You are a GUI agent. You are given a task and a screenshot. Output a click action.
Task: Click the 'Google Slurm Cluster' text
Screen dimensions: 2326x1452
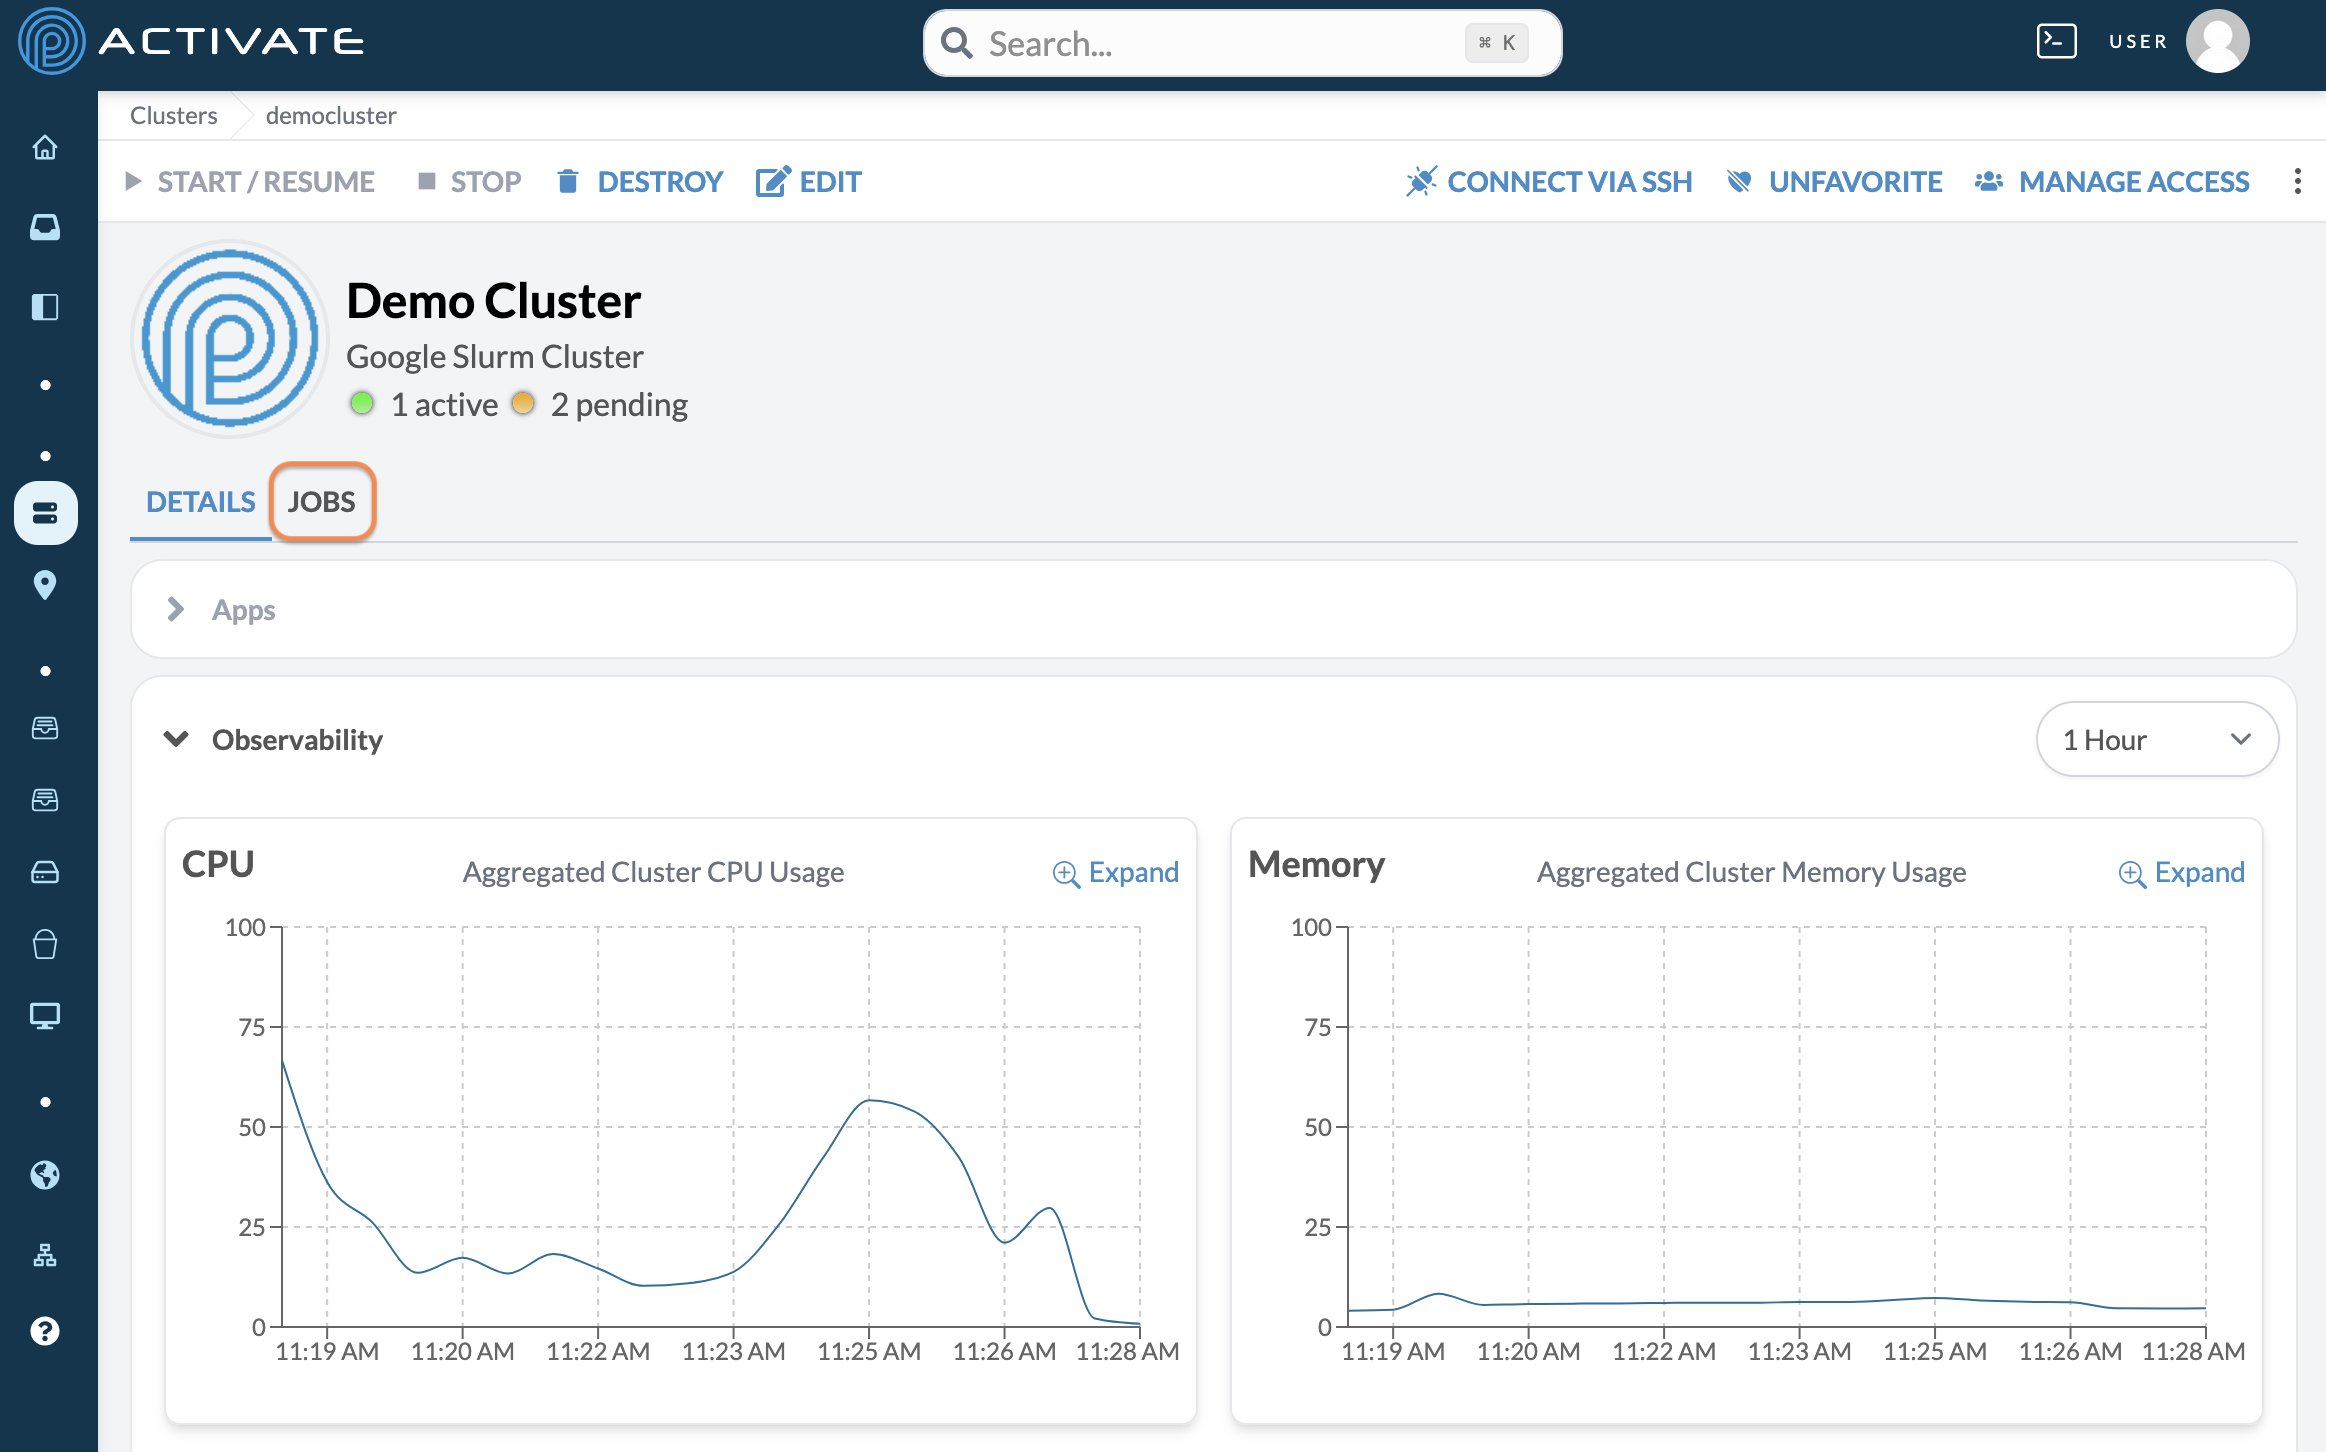click(495, 357)
